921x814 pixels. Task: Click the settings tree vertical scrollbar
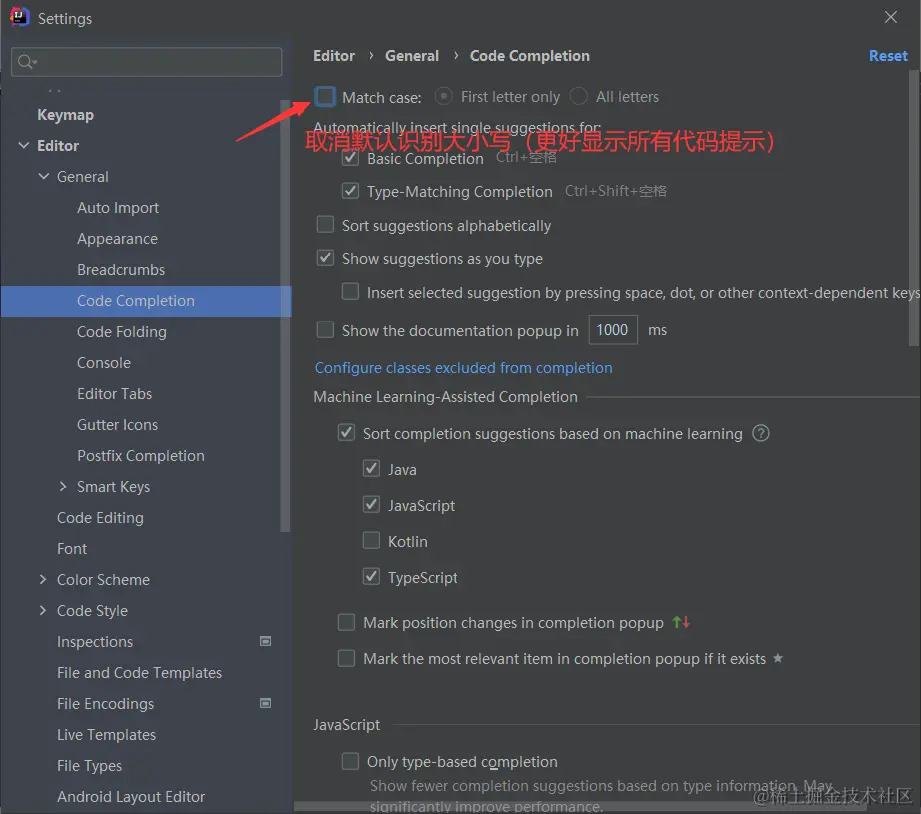pyautogui.click(x=285, y=316)
